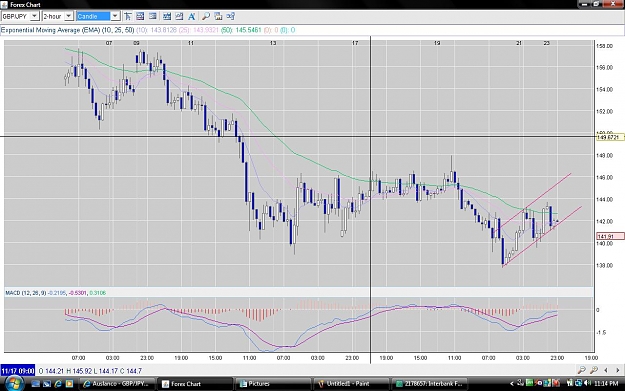
Task: Switch to the Interbank F... taskbar window
Action: click(x=429, y=384)
